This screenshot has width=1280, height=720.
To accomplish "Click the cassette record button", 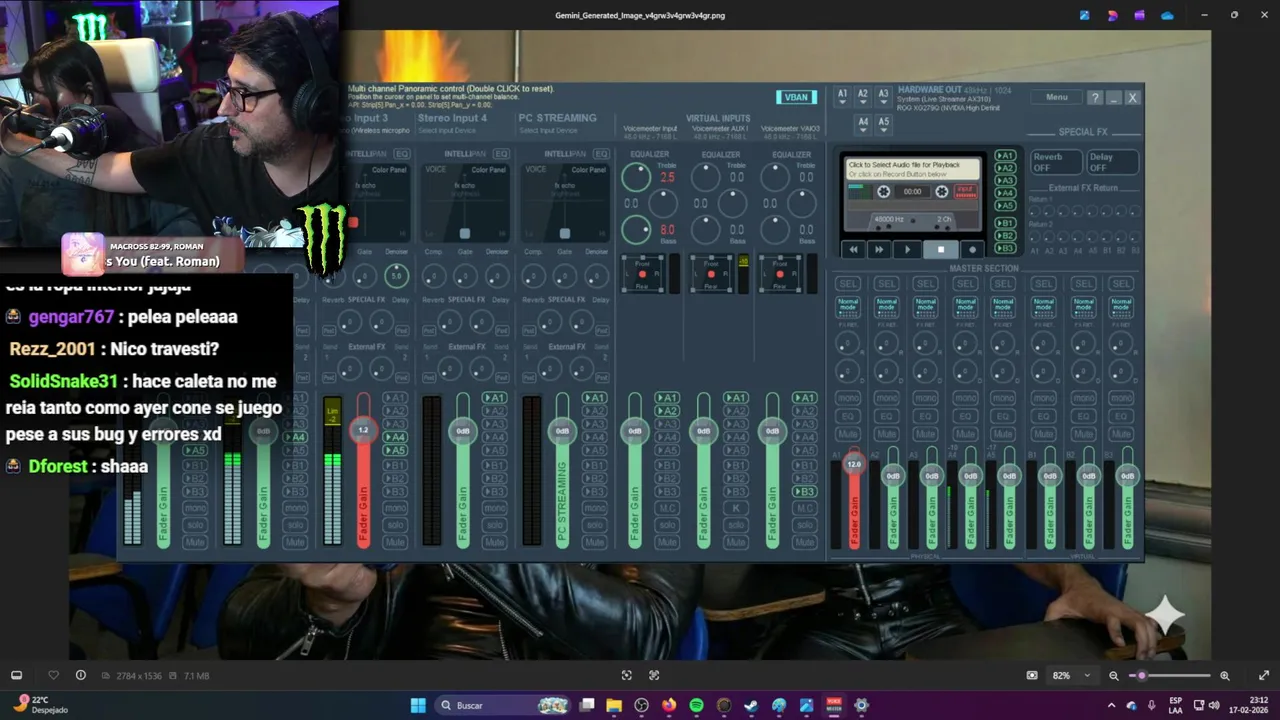I will [x=971, y=250].
